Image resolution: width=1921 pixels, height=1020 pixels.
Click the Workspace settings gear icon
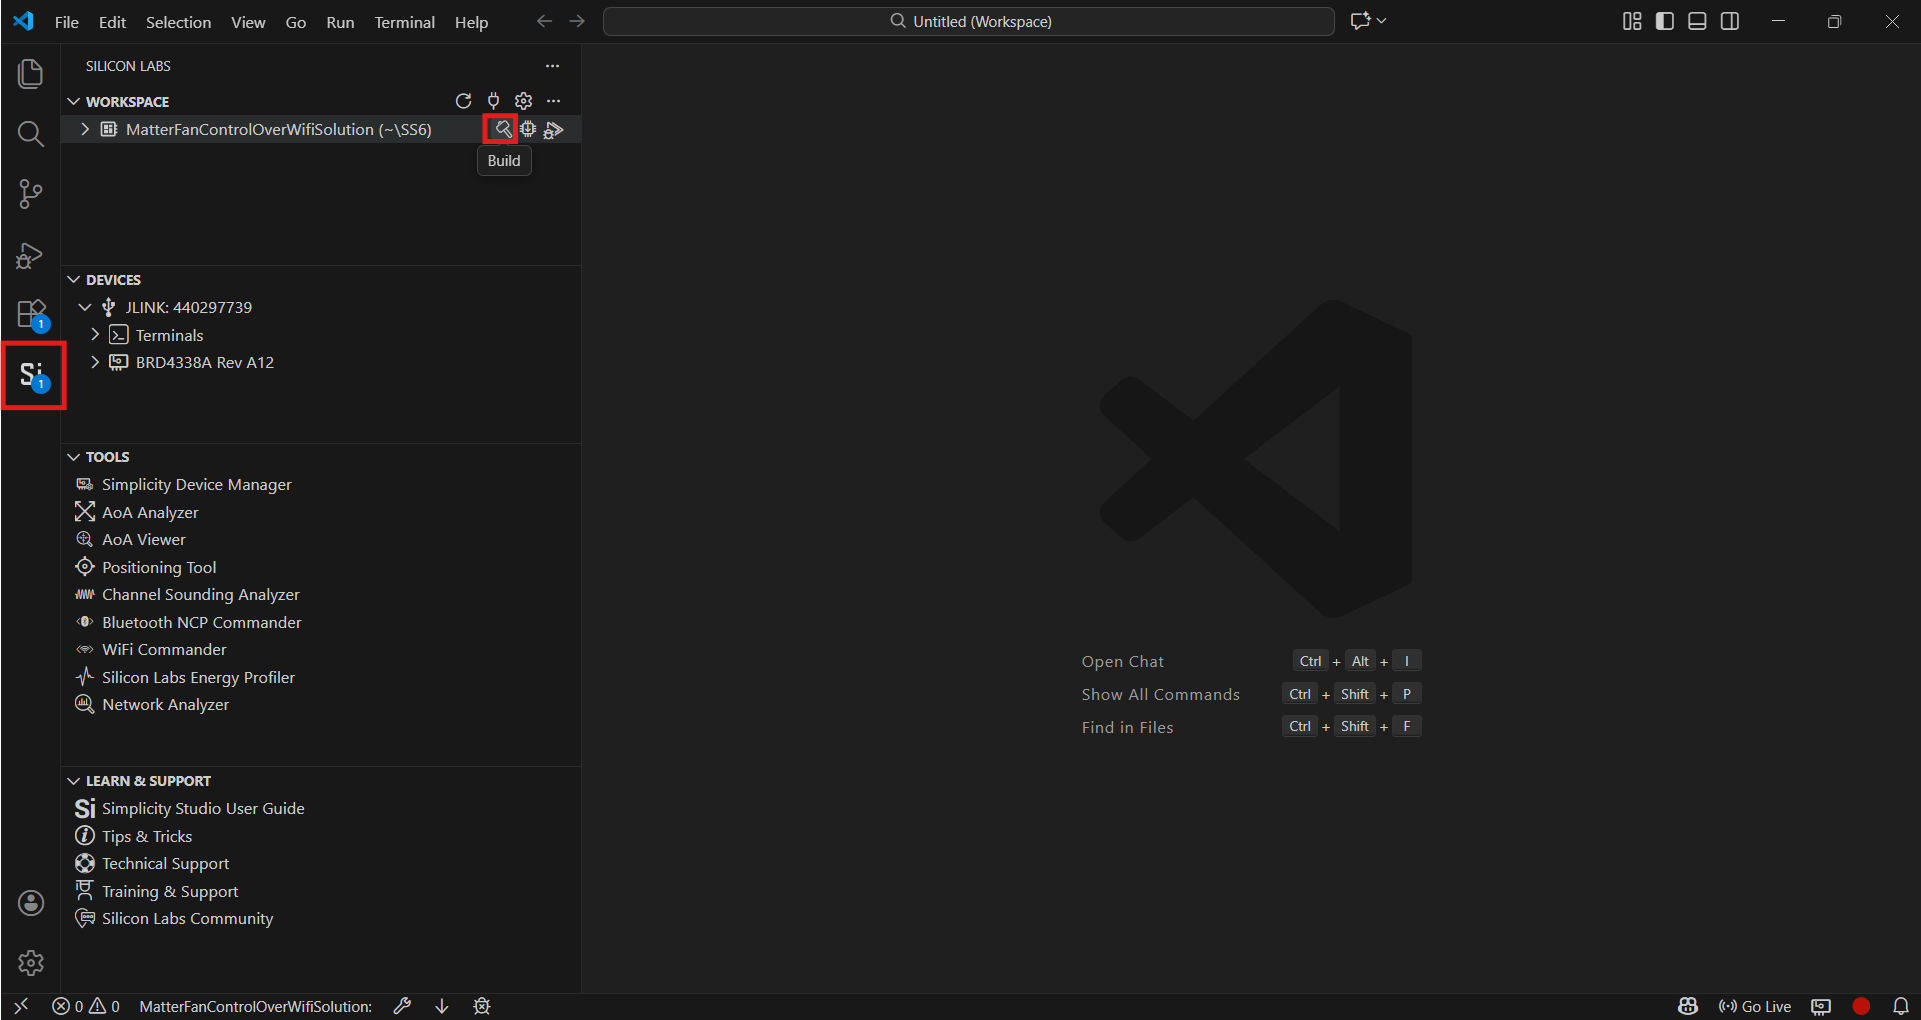pyautogui.click(x=523, y=101)
